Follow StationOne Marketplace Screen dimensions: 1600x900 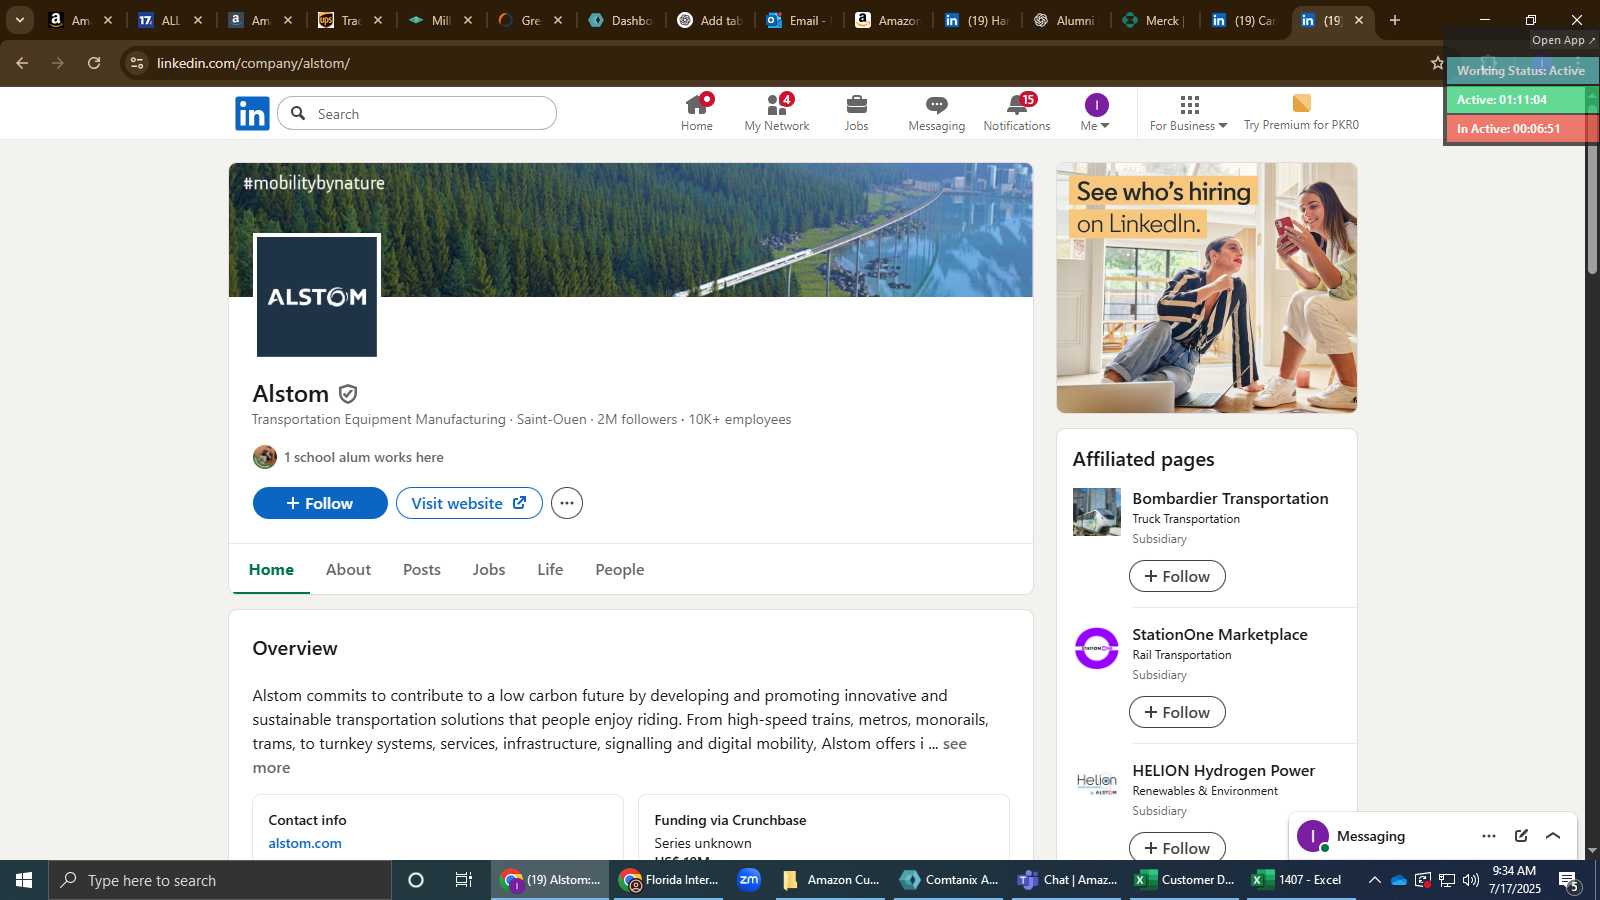click(x=1177, y=712)
